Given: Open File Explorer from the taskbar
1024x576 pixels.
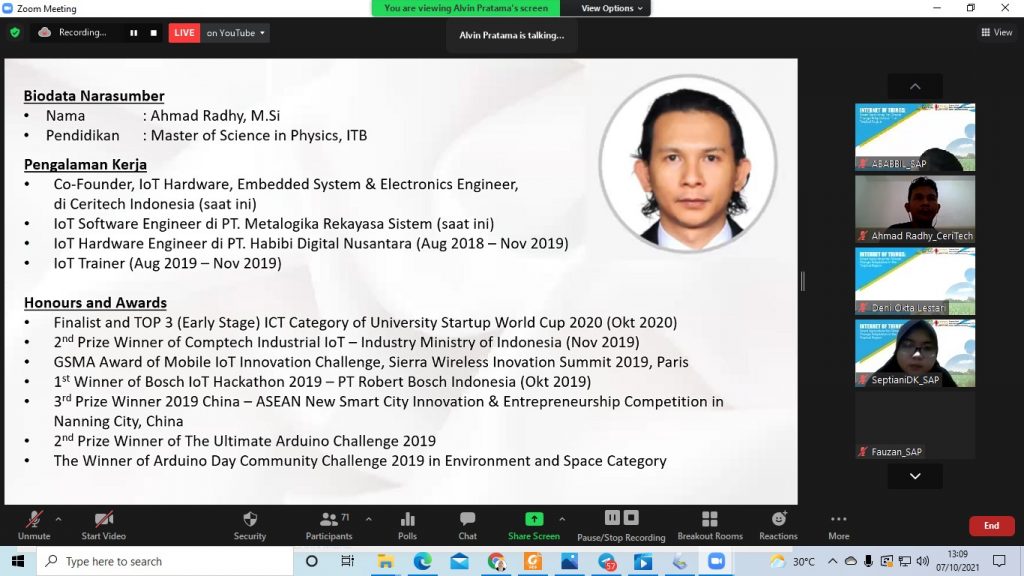Looking at the screenshot, I should pyautogui.click(x=385, y=561).
